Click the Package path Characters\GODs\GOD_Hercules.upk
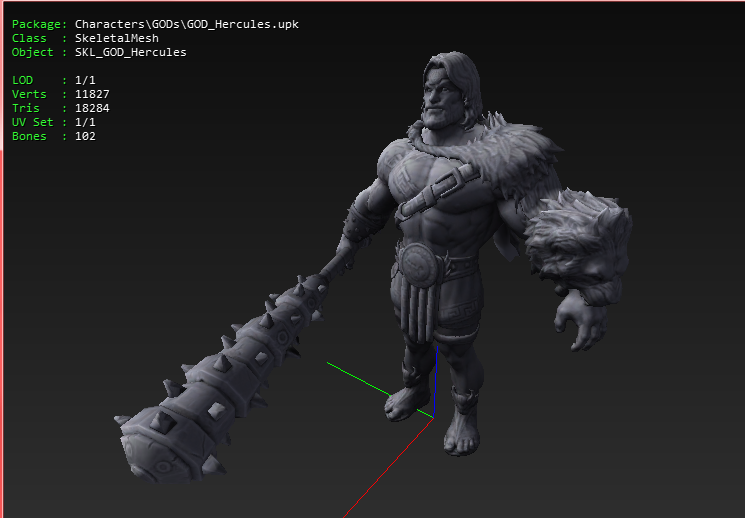Viewport: 745px width, 518px height. (x=187, y=24)
